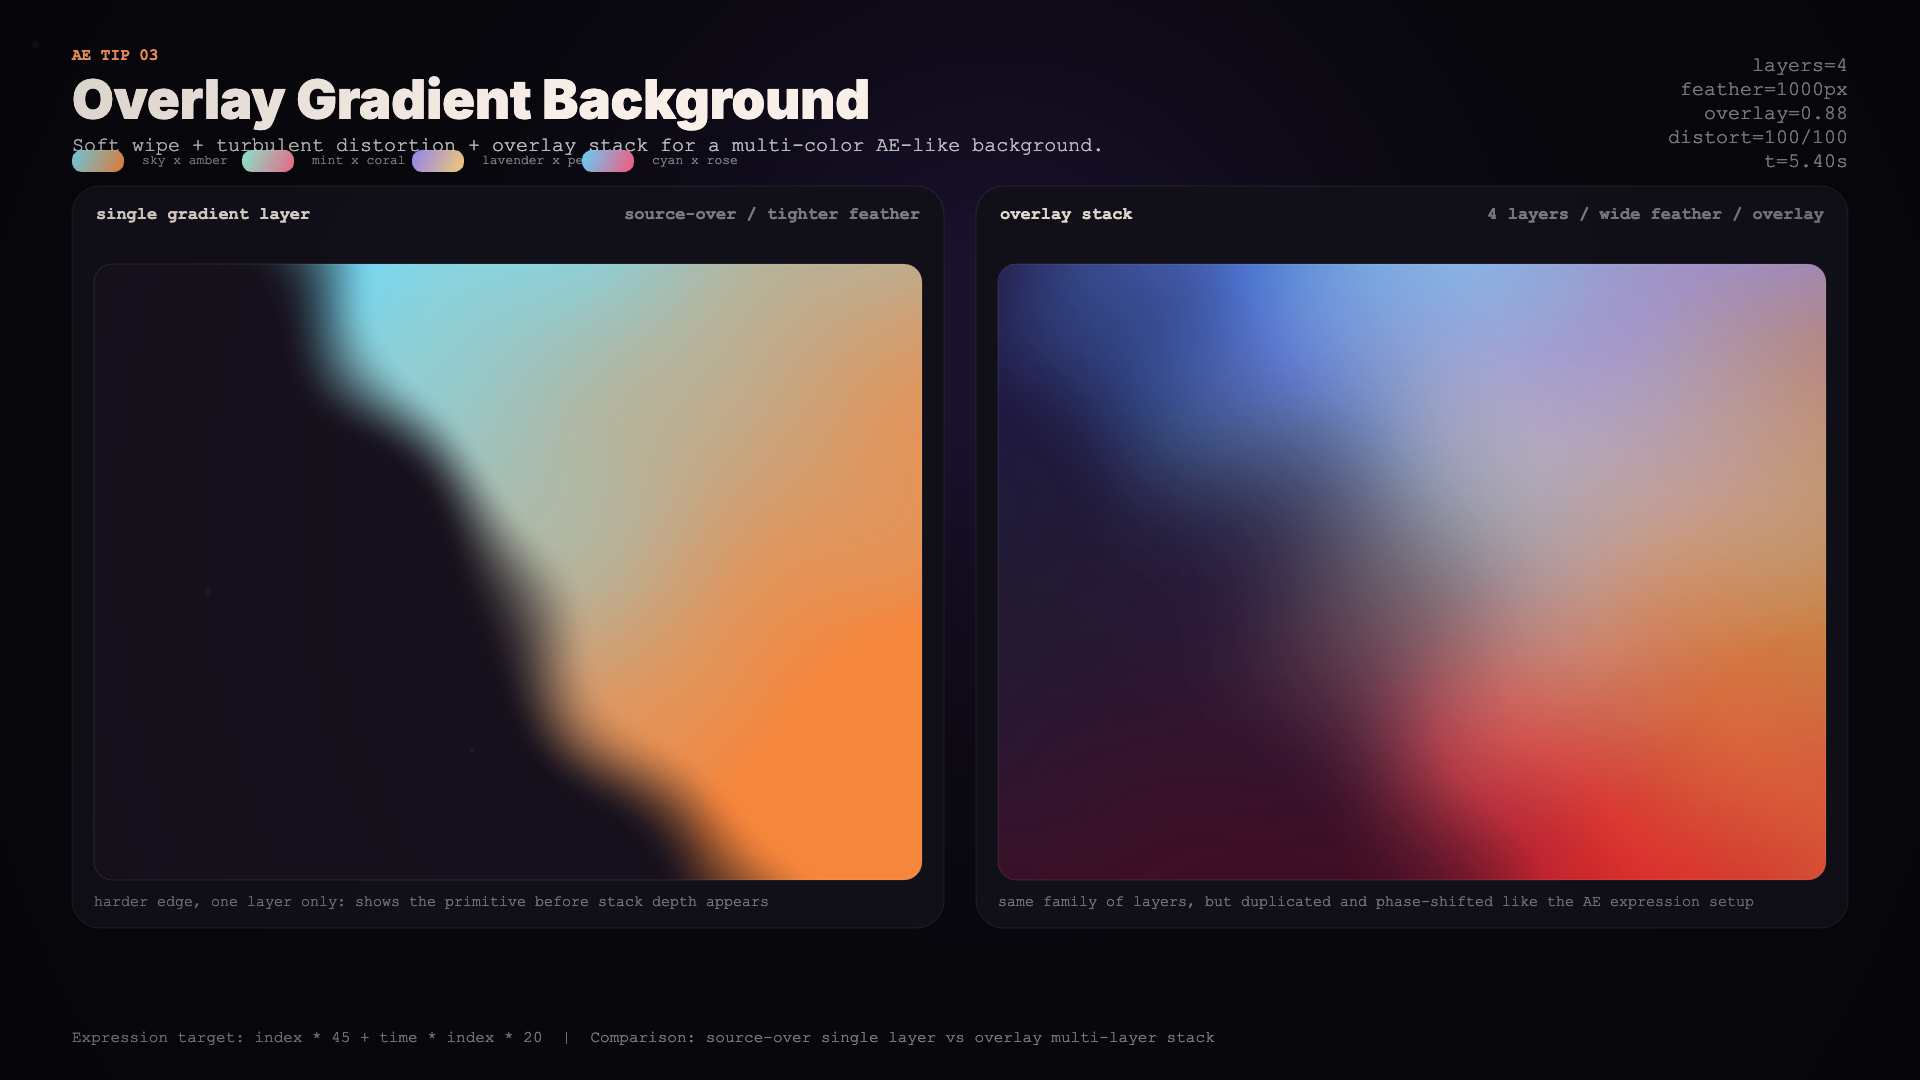Pick the mint x coral gradient swatch

click(268, 161)
